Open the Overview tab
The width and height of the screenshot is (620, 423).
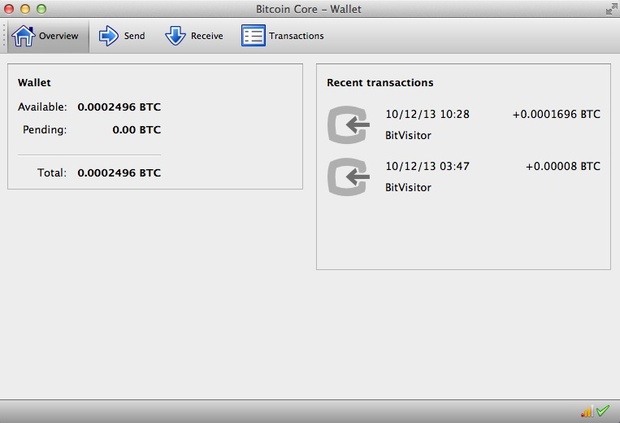(x=48, y=36)
